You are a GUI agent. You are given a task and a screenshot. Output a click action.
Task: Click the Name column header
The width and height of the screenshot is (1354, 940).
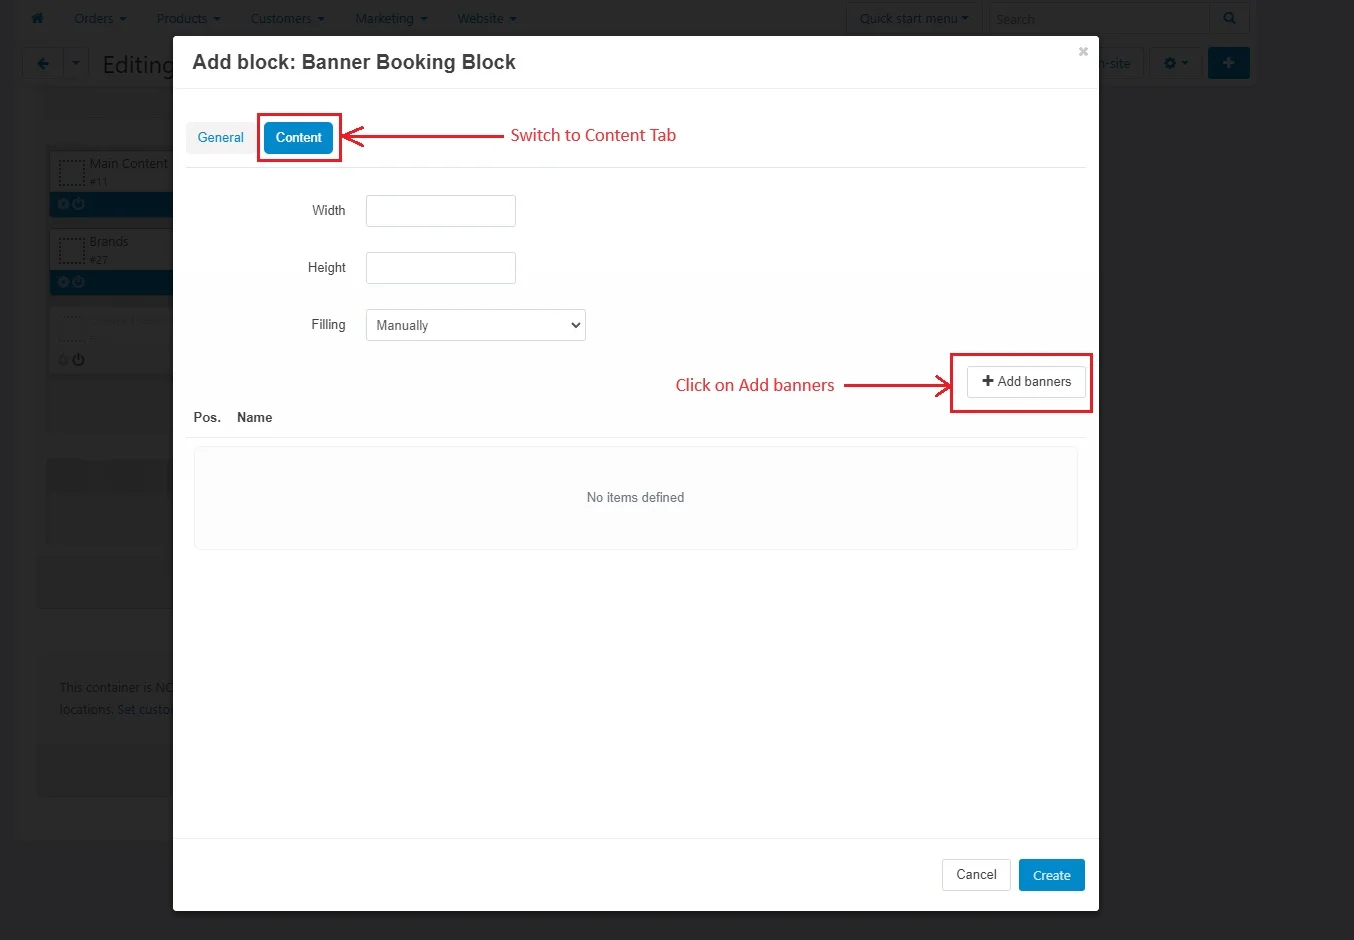(254, 418)
